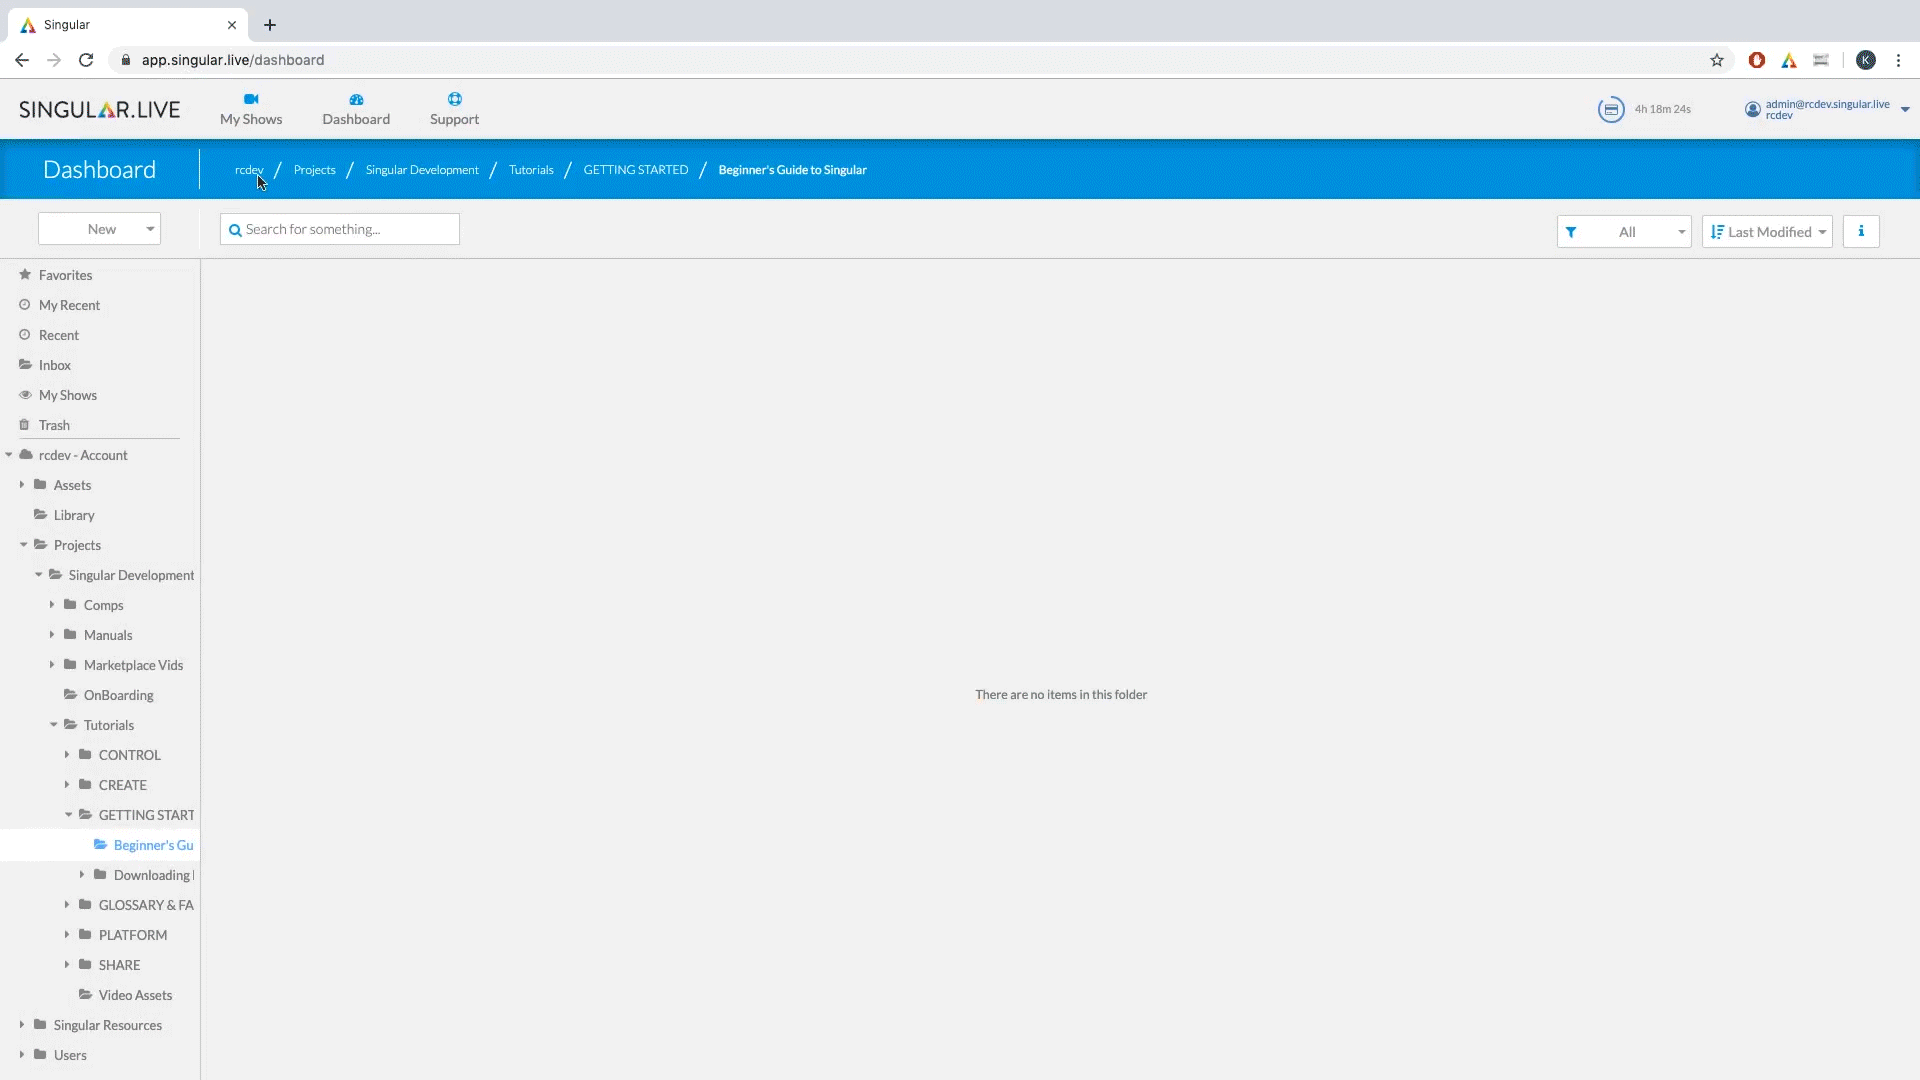
Task: Select the OnBoarding folder
Action: point(118,695)
